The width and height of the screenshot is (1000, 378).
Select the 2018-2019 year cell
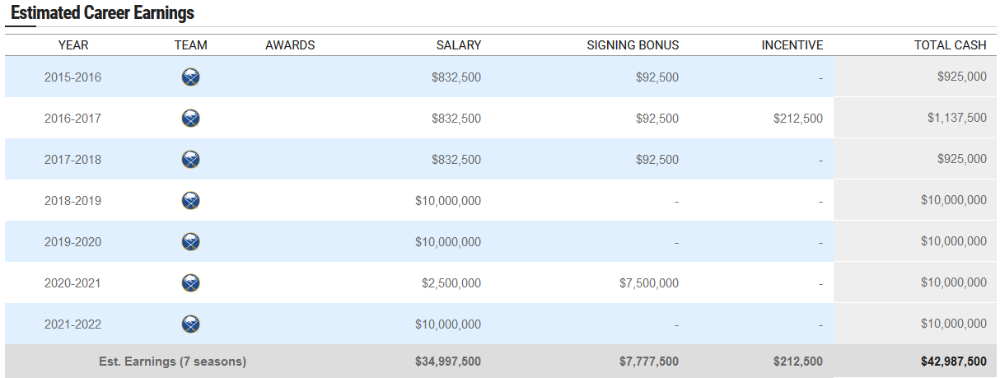coord(73,201)
